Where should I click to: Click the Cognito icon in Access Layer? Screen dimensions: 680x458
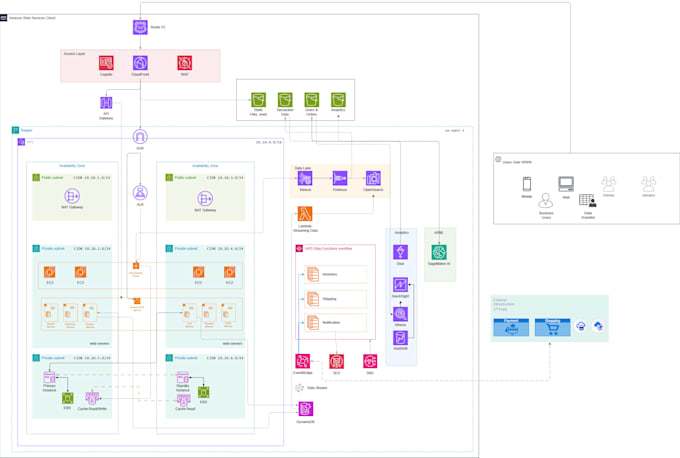pyautogui.click(x=106, y=63)
